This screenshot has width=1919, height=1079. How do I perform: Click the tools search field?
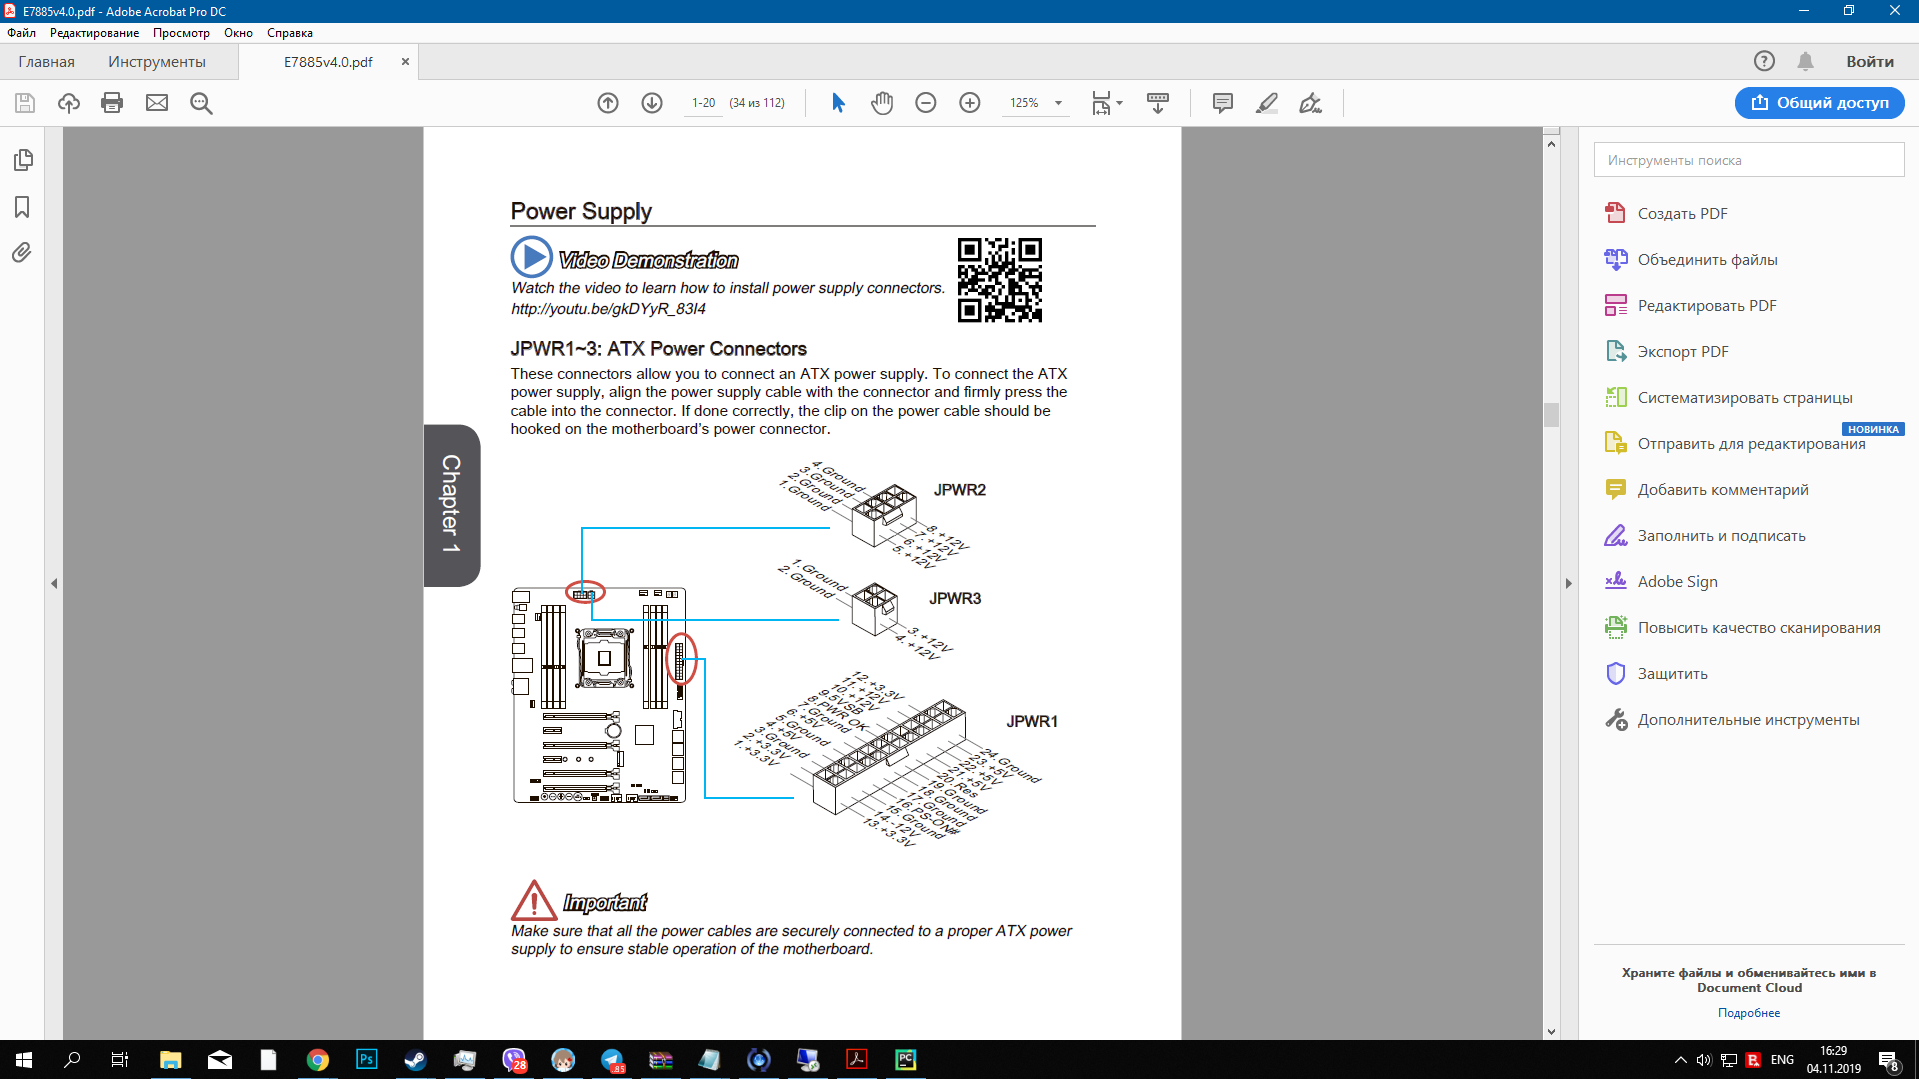(x=1748, y=160)
